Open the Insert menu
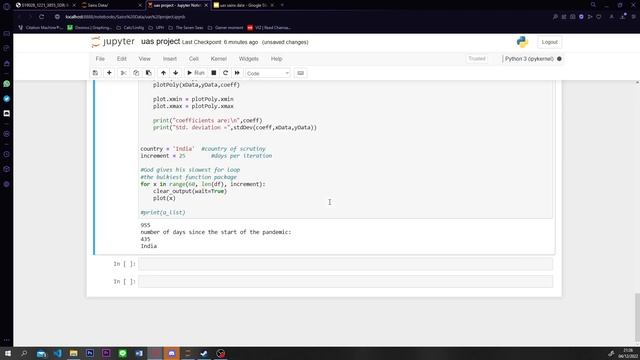This screenshot has height=360, width=640. [x=170, y=59]
